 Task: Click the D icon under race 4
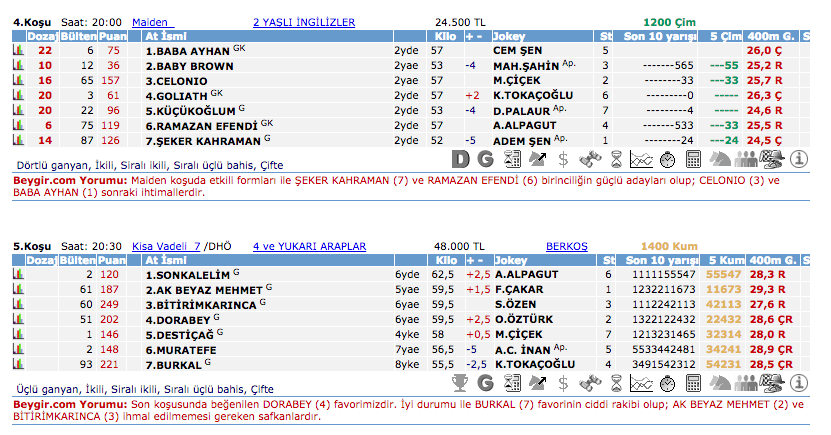coord(460,158)
